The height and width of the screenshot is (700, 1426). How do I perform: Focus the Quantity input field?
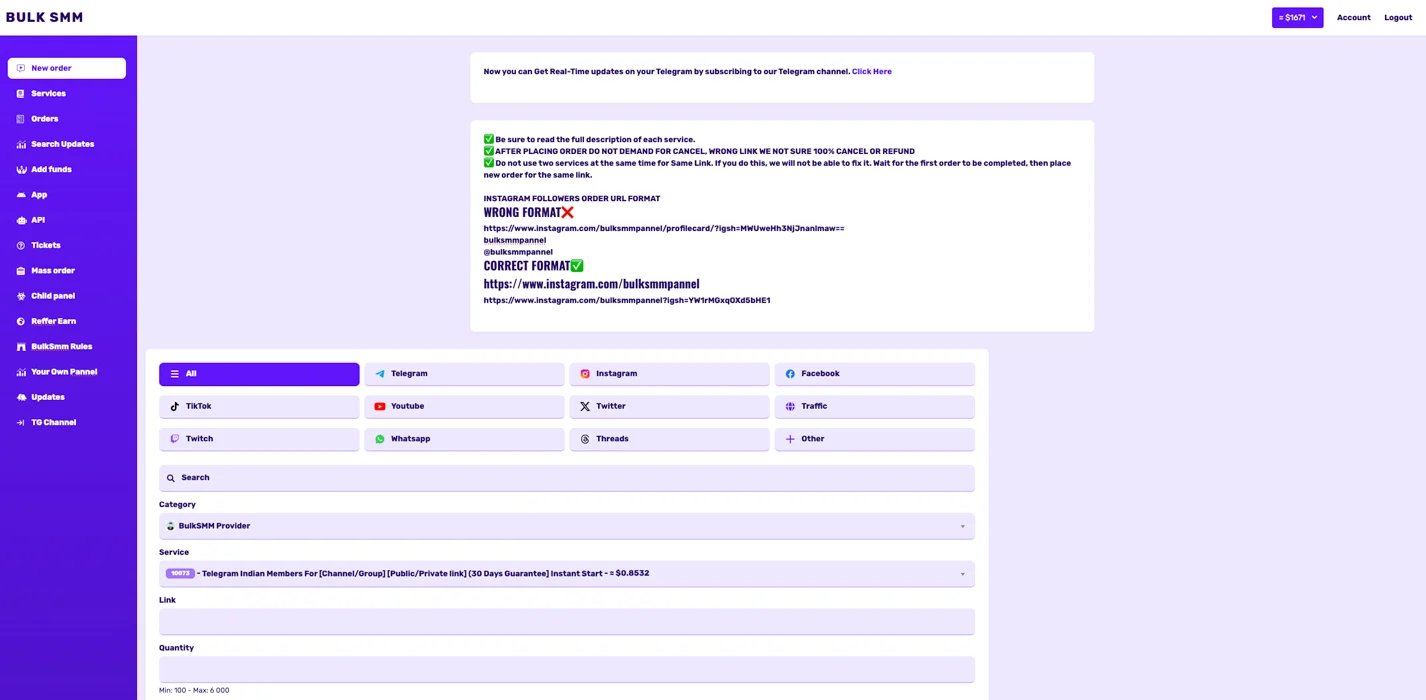[566, 669]
